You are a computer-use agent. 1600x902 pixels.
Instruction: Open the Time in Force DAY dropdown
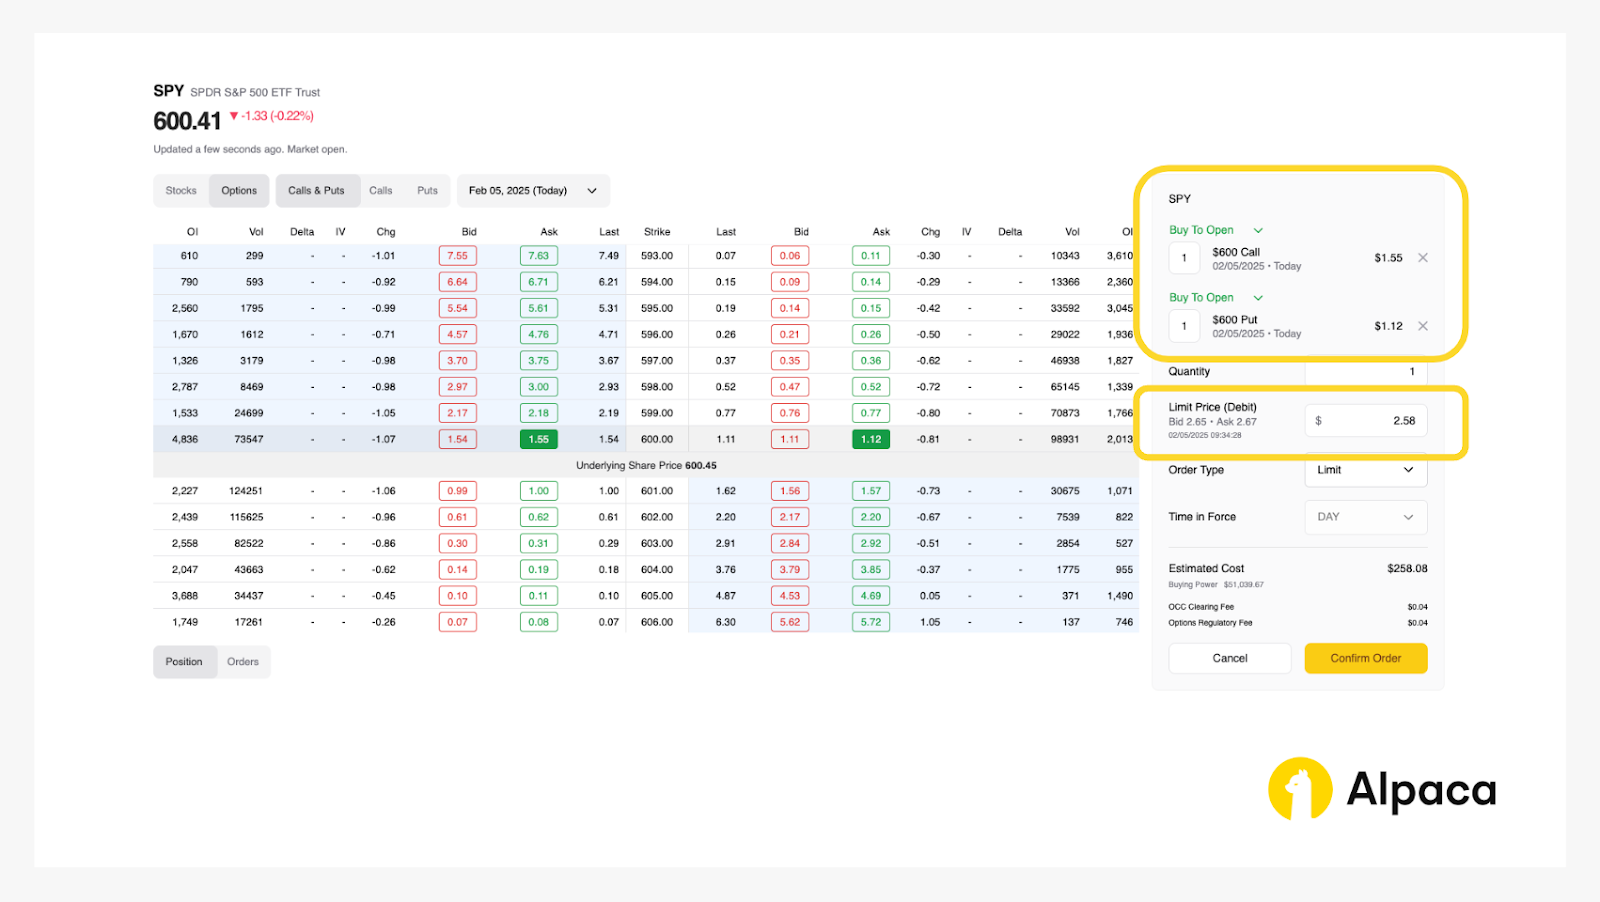tap(1366, 517)
